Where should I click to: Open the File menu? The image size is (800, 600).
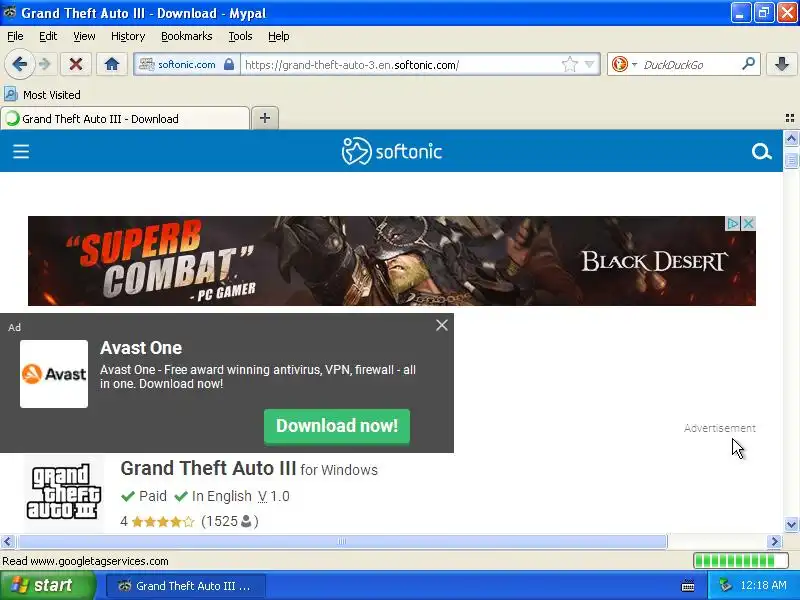[15, 36]
